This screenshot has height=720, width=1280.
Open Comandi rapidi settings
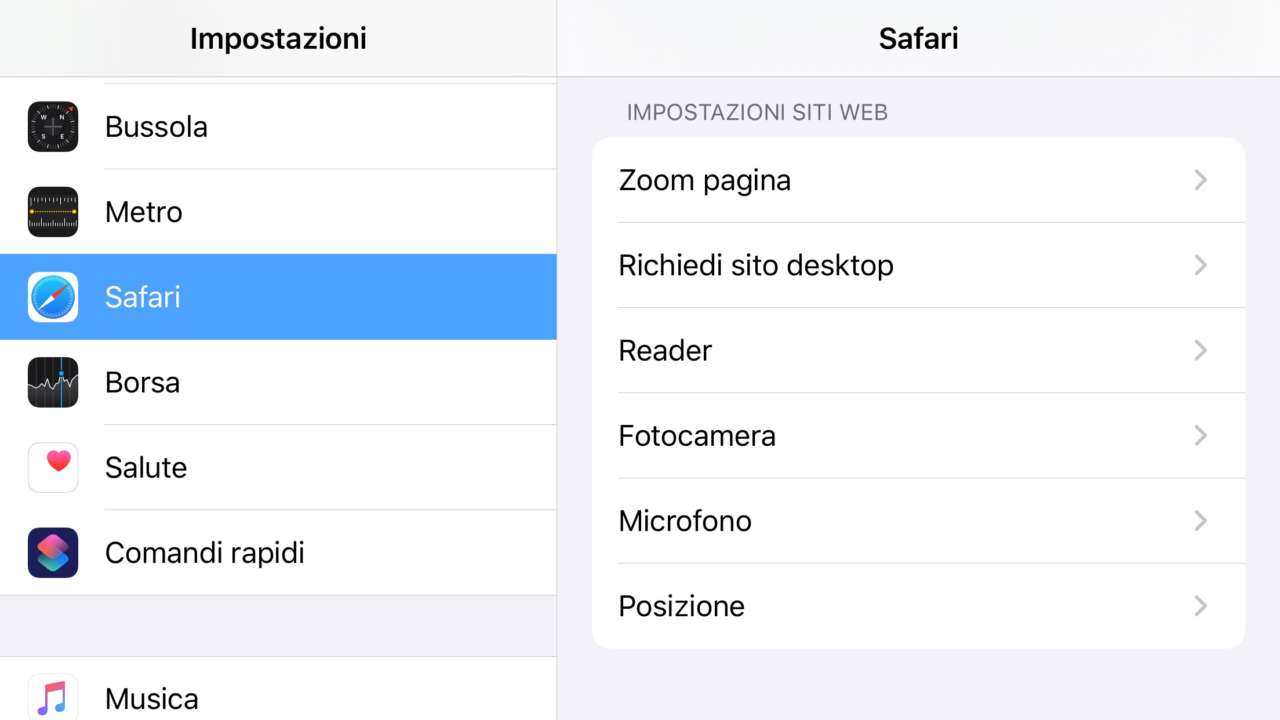[205, 552]
